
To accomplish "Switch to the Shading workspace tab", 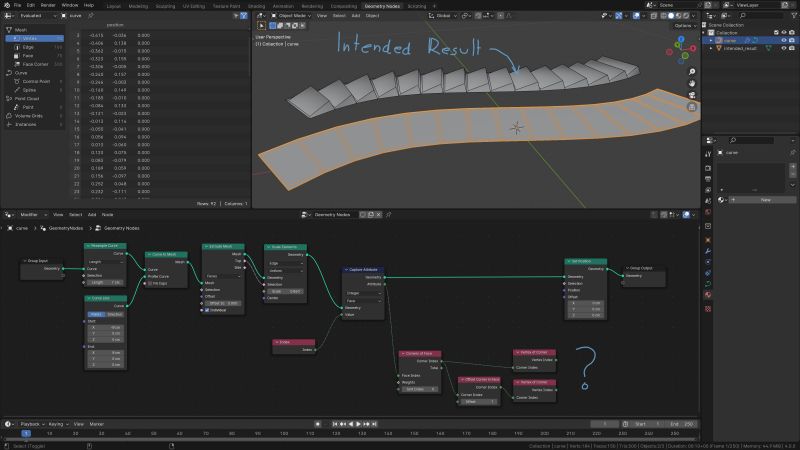I will point(256,6).
